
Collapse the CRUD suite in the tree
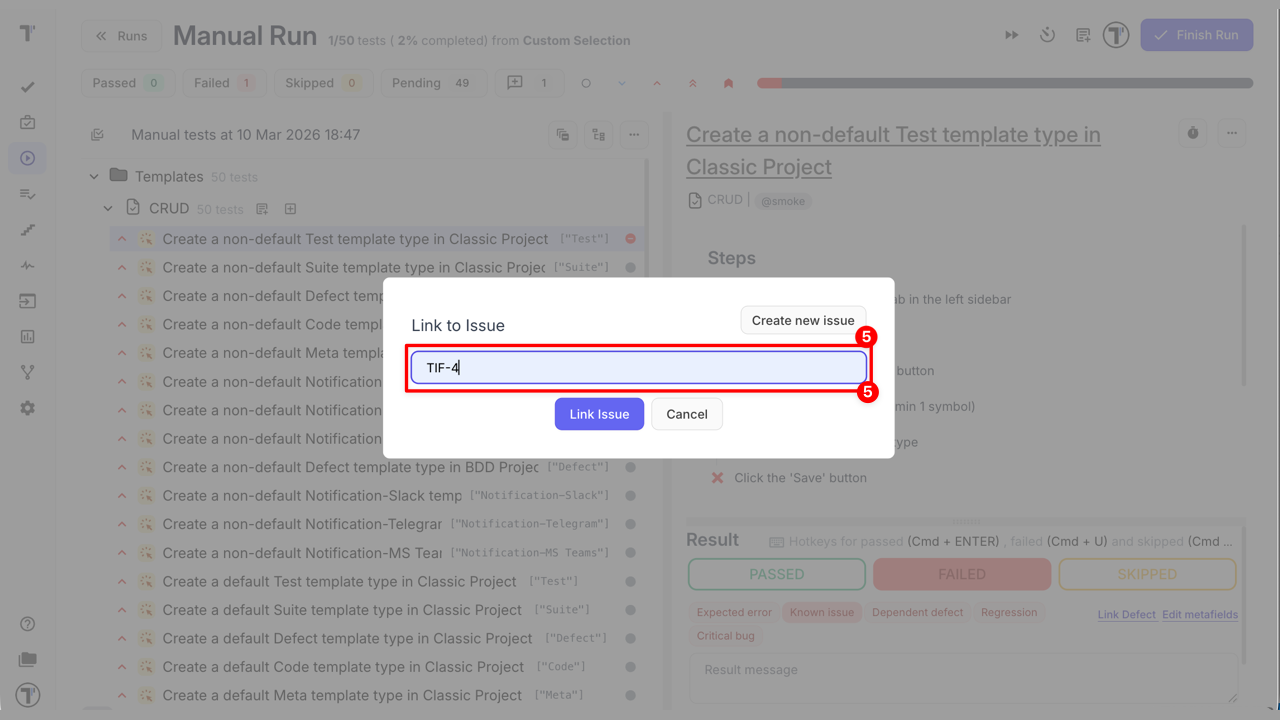[x=107, y=208]
